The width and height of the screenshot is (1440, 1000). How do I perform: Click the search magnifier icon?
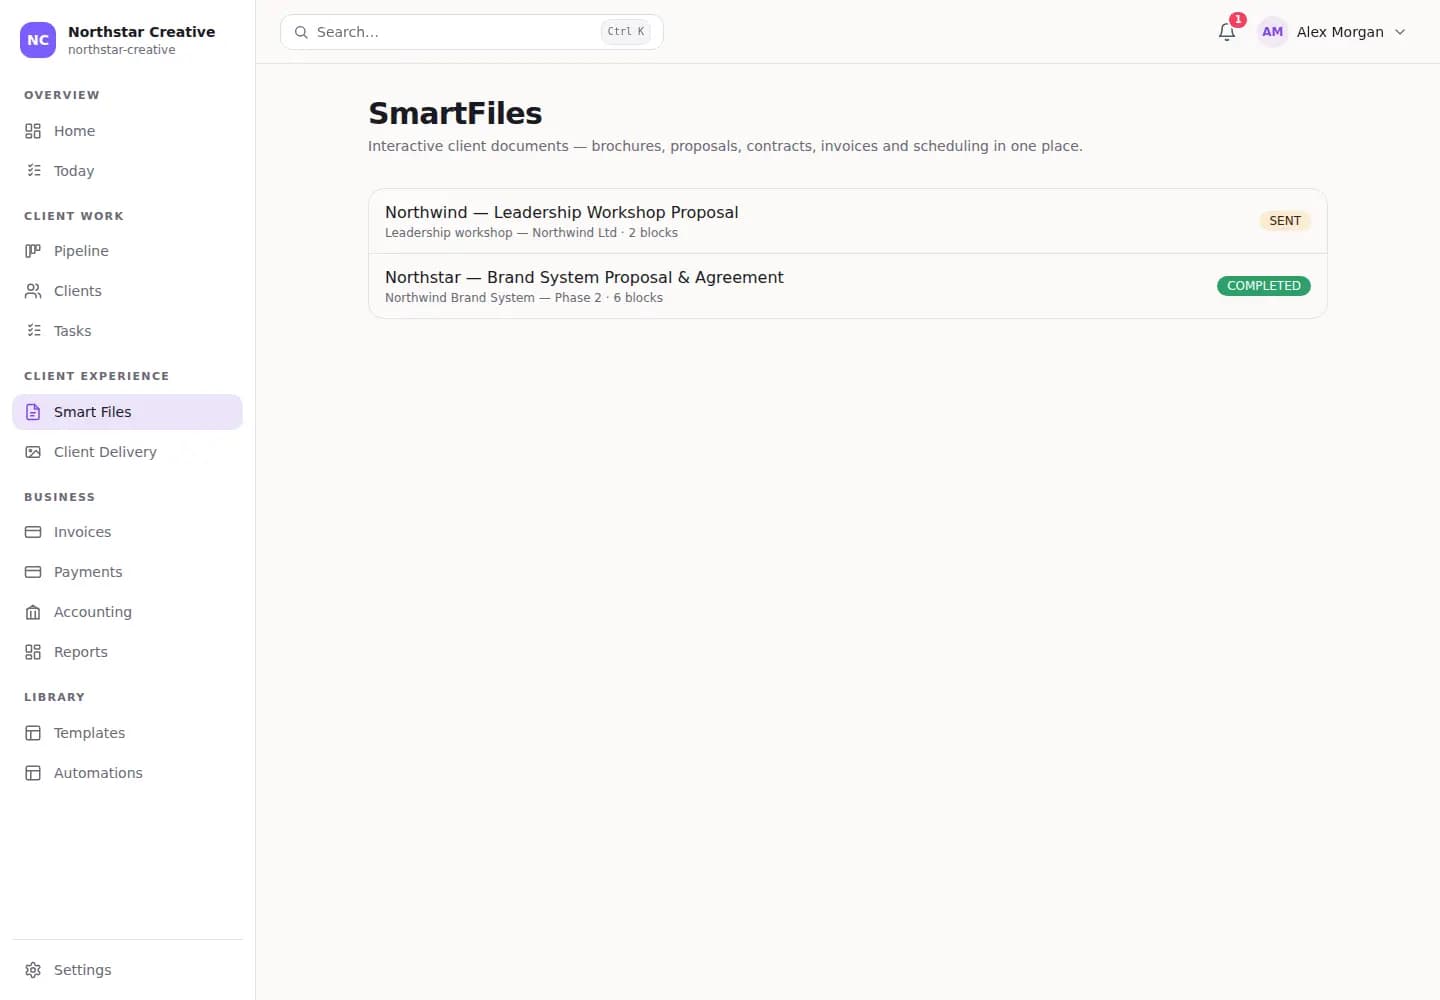301,32
